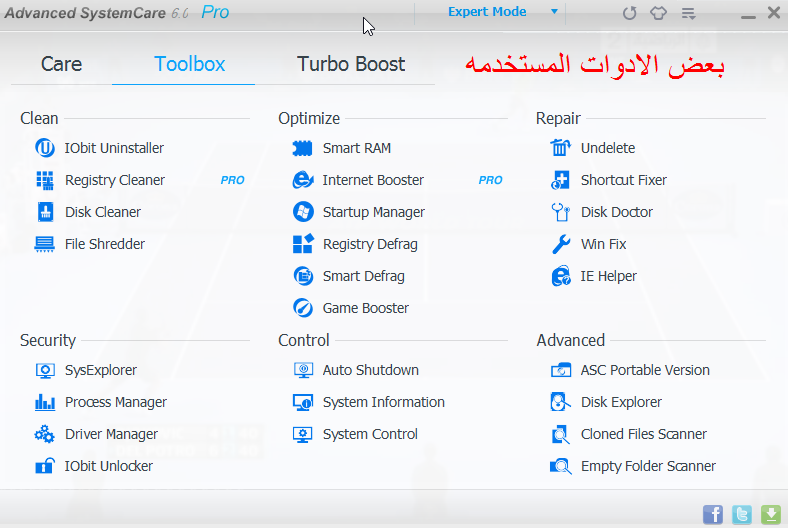The width and height of the screenshot is (788, 528).
Task: Click the Process Manager label
Action: [x=116, y=402]
